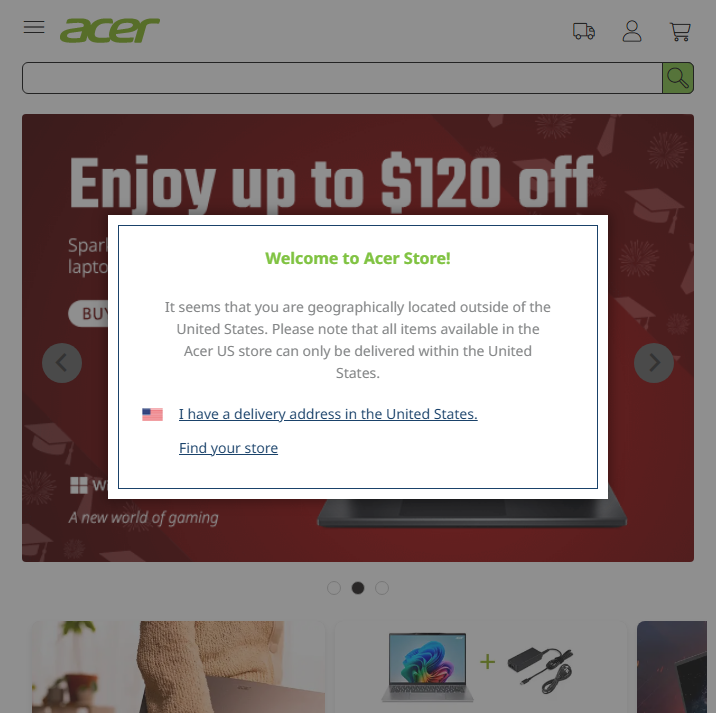Open the user account icon
This screenshot has width=716, height=713.
point(632,31)
